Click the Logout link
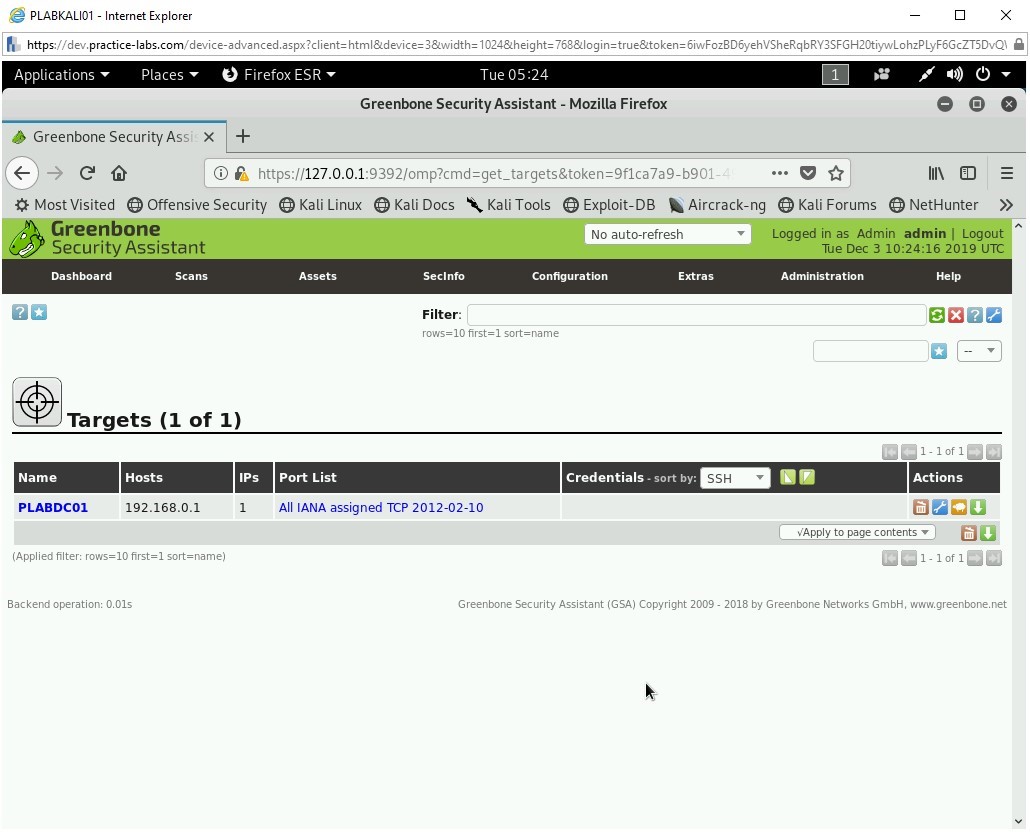Image resolution: width=1030 pixels, height=833 pixels. point(982,233)
